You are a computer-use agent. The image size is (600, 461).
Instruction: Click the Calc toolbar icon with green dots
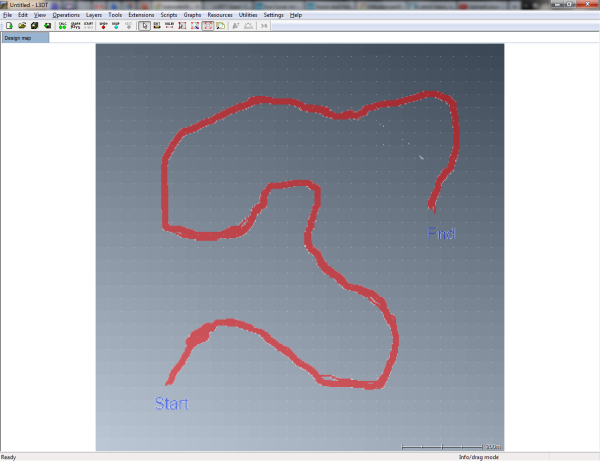pyautogui.click(x=63, y=26)
